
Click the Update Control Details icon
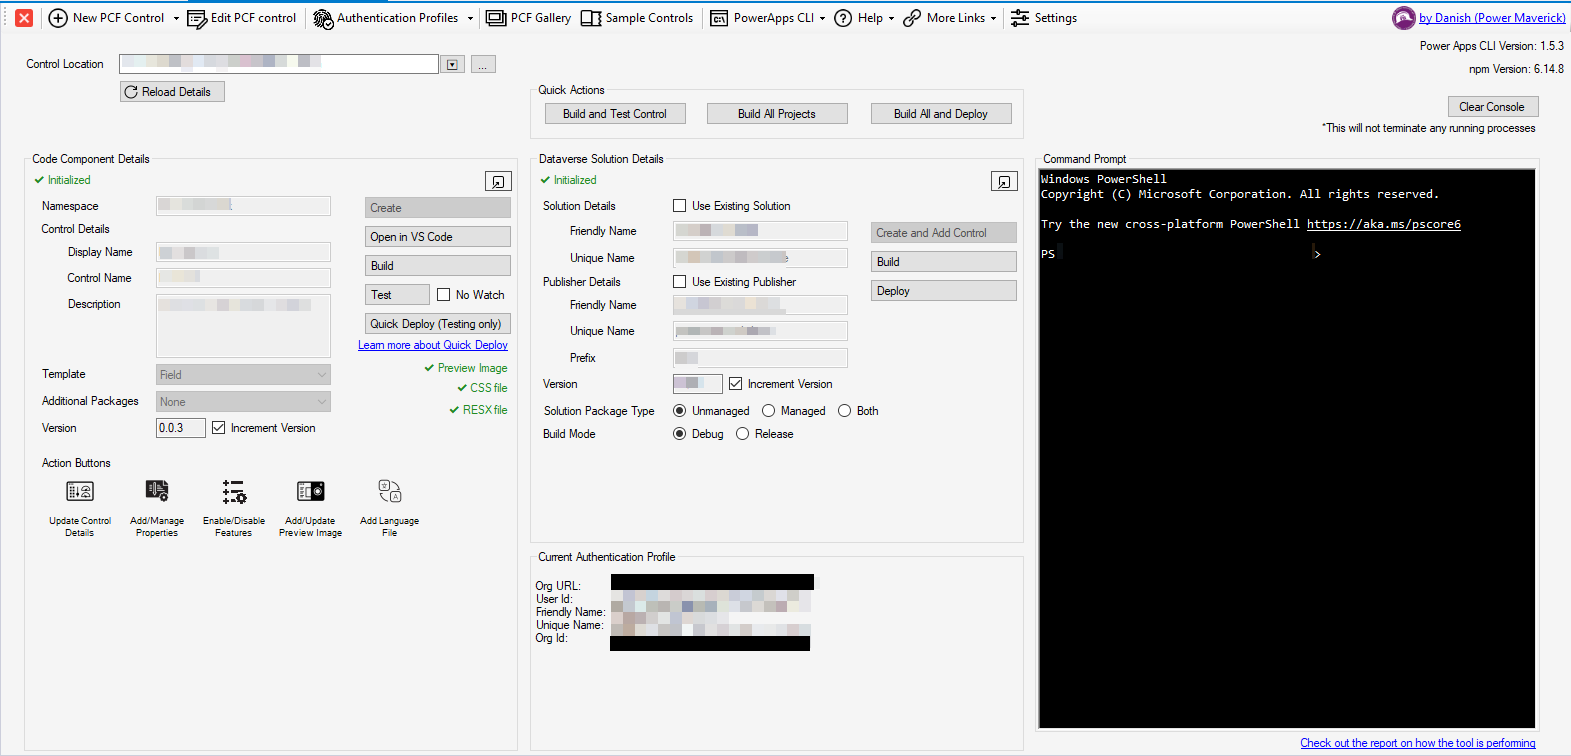(x=80, y=492)
